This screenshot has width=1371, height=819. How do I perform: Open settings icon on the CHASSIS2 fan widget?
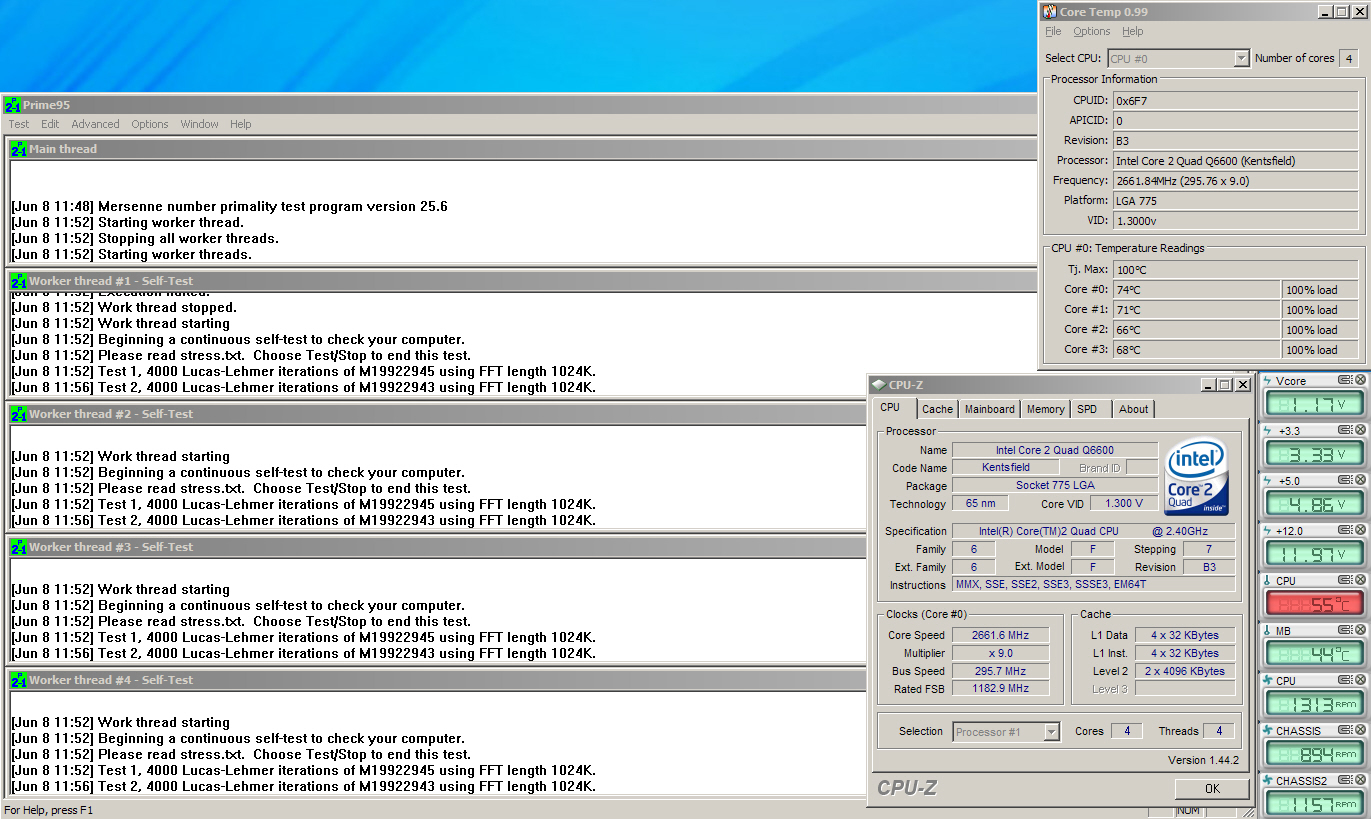[x=1345, y=780]
